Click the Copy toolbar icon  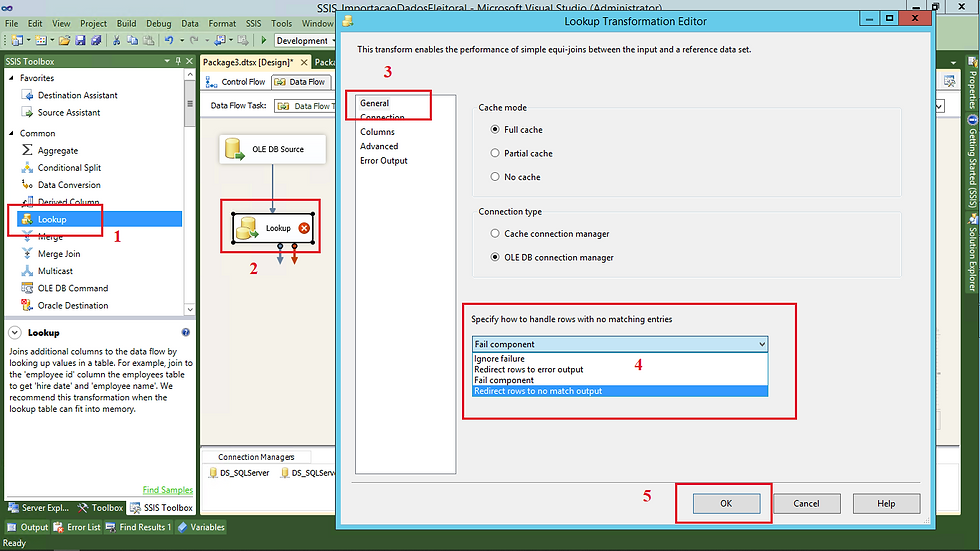tap(132, 41)
